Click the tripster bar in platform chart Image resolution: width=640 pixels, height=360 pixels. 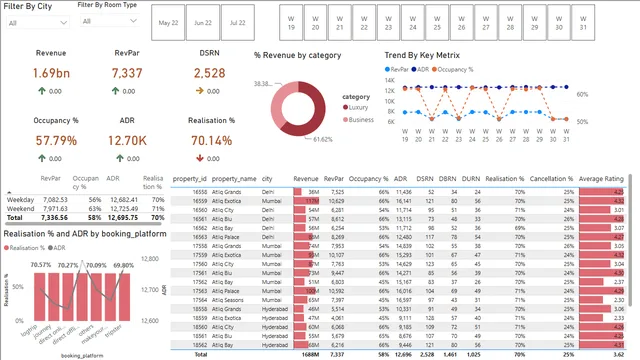(x=124, y=297)
